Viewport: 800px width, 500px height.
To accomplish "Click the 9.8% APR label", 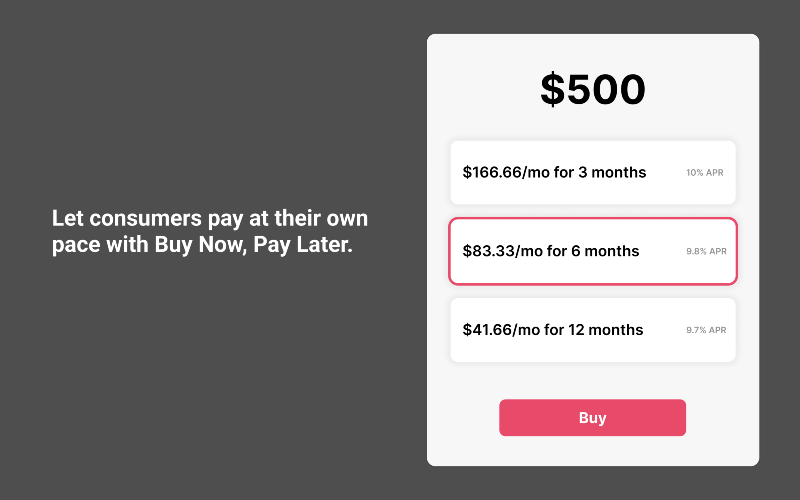I will tap(705, 251).
